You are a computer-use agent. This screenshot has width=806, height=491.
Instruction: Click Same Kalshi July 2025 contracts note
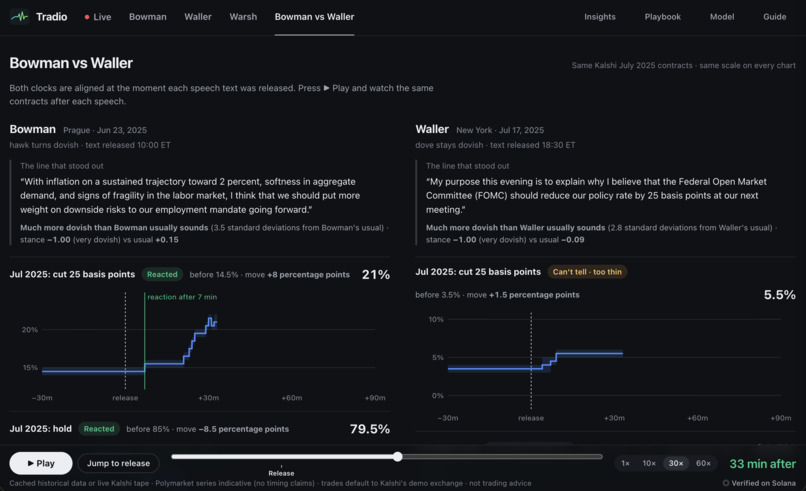pyautogui.click(x=683, y=65)
